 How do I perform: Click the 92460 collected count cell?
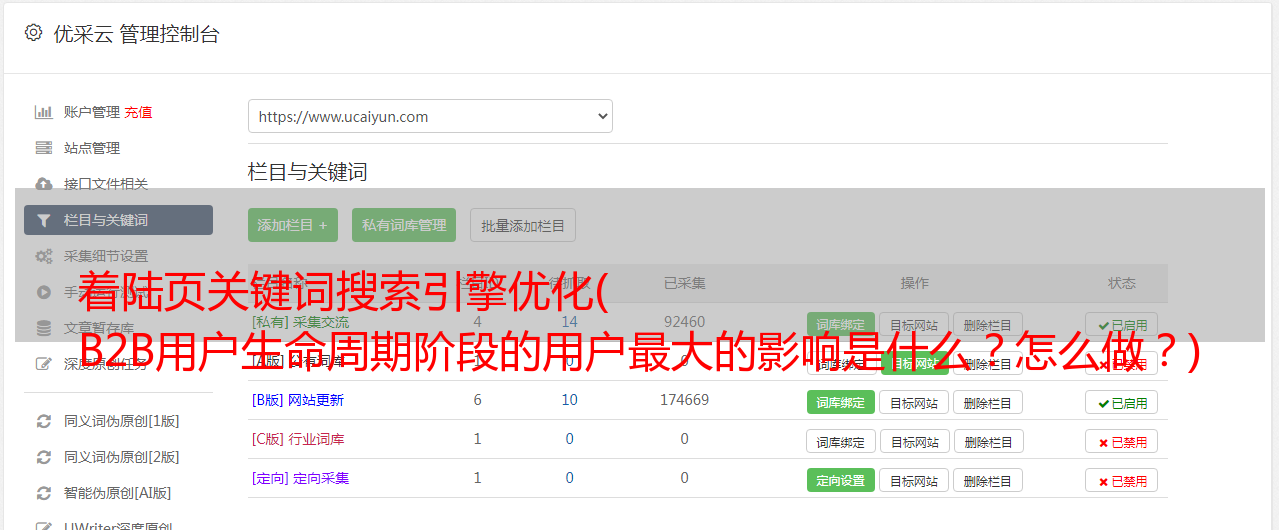click(684, 322)
